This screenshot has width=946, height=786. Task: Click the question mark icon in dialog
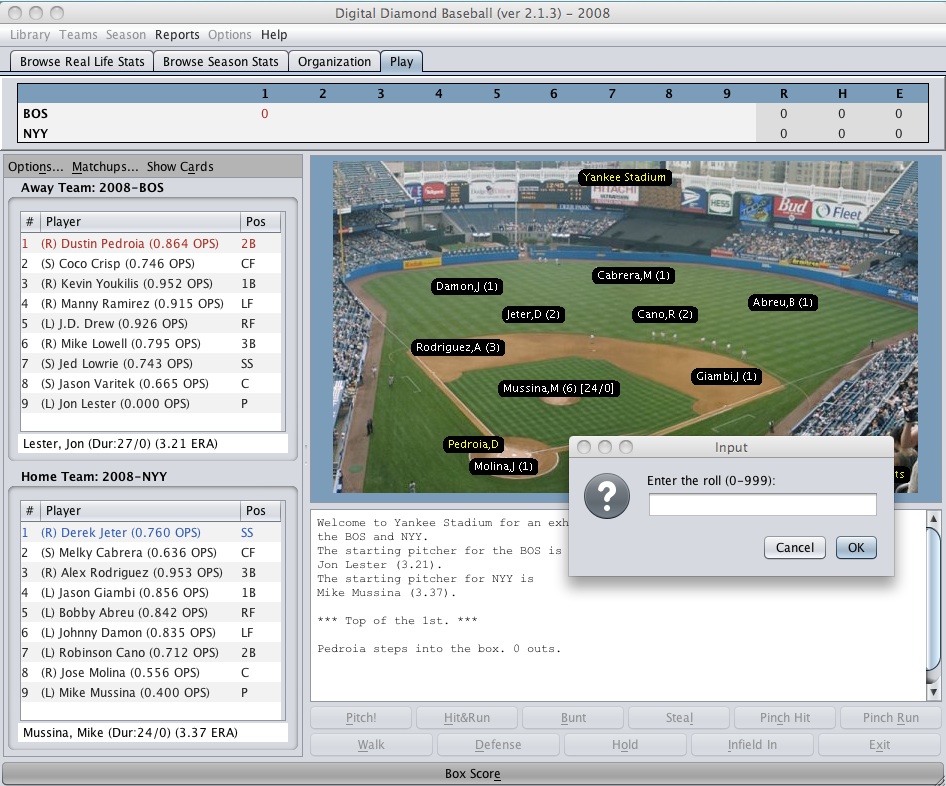[607, 496]
